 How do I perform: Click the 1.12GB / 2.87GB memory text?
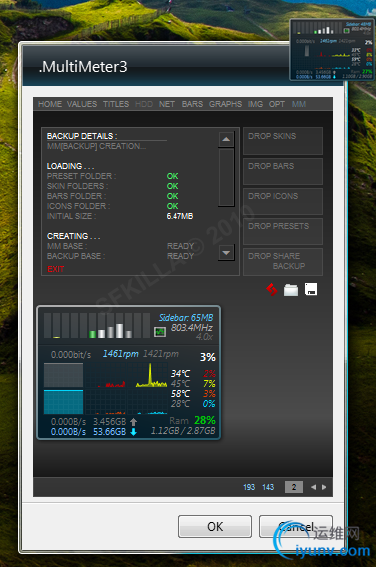183,431
